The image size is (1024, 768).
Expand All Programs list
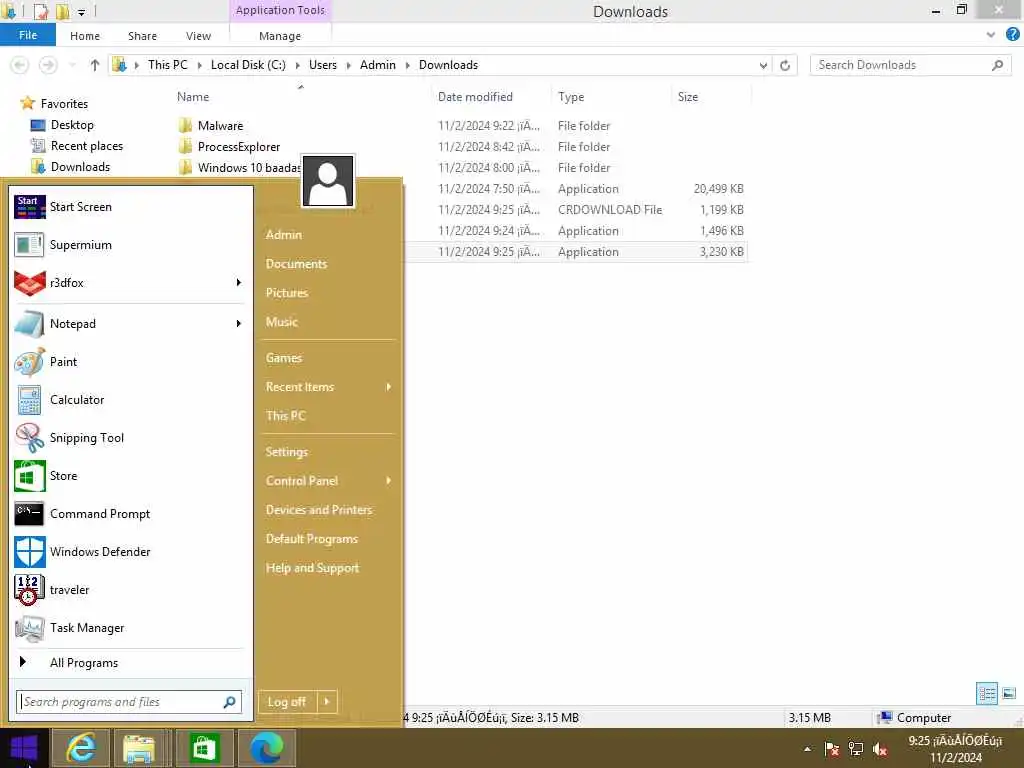click(131, 663)
